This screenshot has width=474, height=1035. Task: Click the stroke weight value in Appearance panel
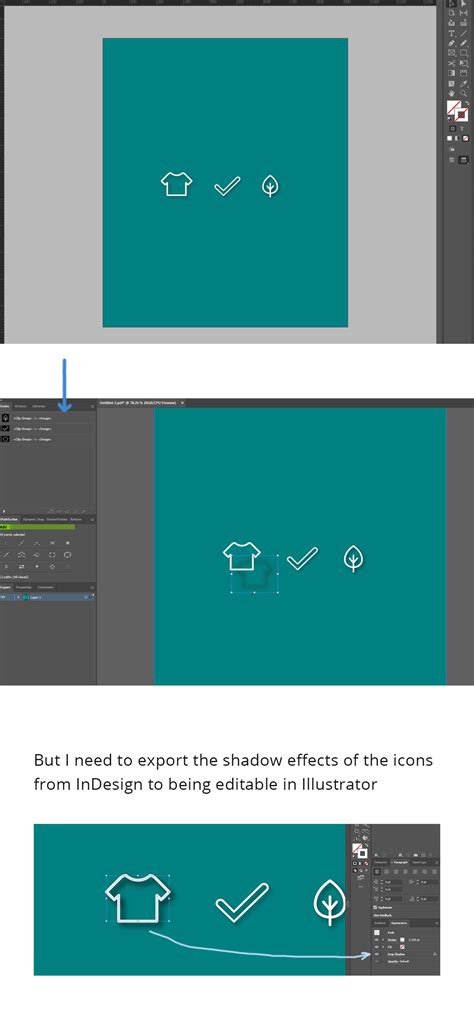click(415, 940)
